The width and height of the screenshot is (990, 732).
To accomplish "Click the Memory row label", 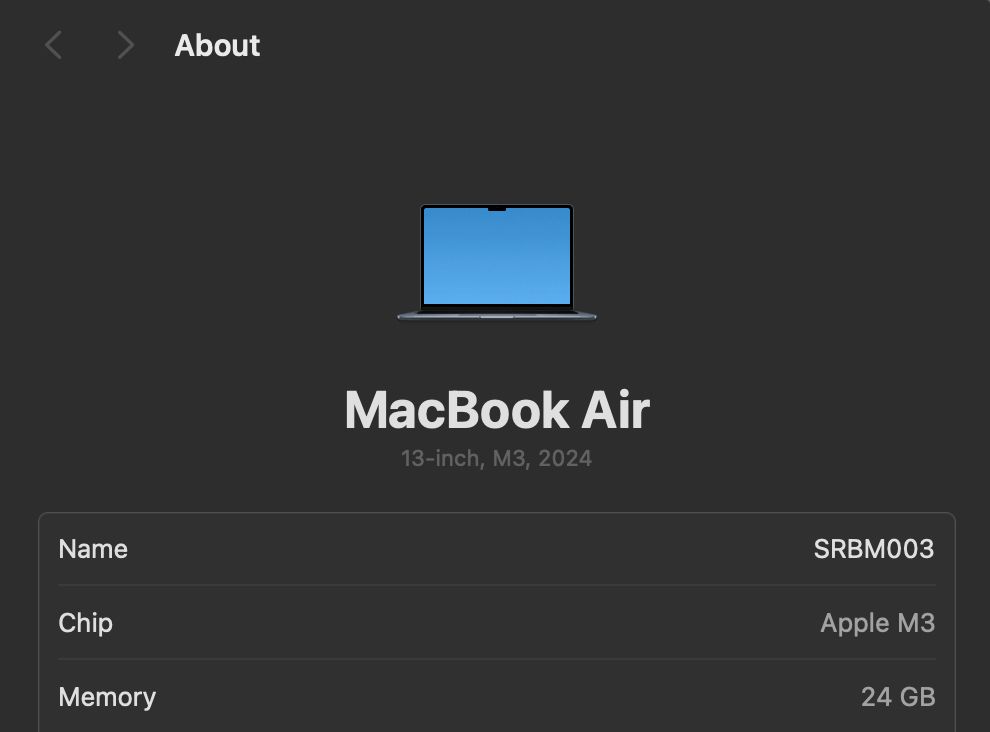I will [x=107, y=697].
